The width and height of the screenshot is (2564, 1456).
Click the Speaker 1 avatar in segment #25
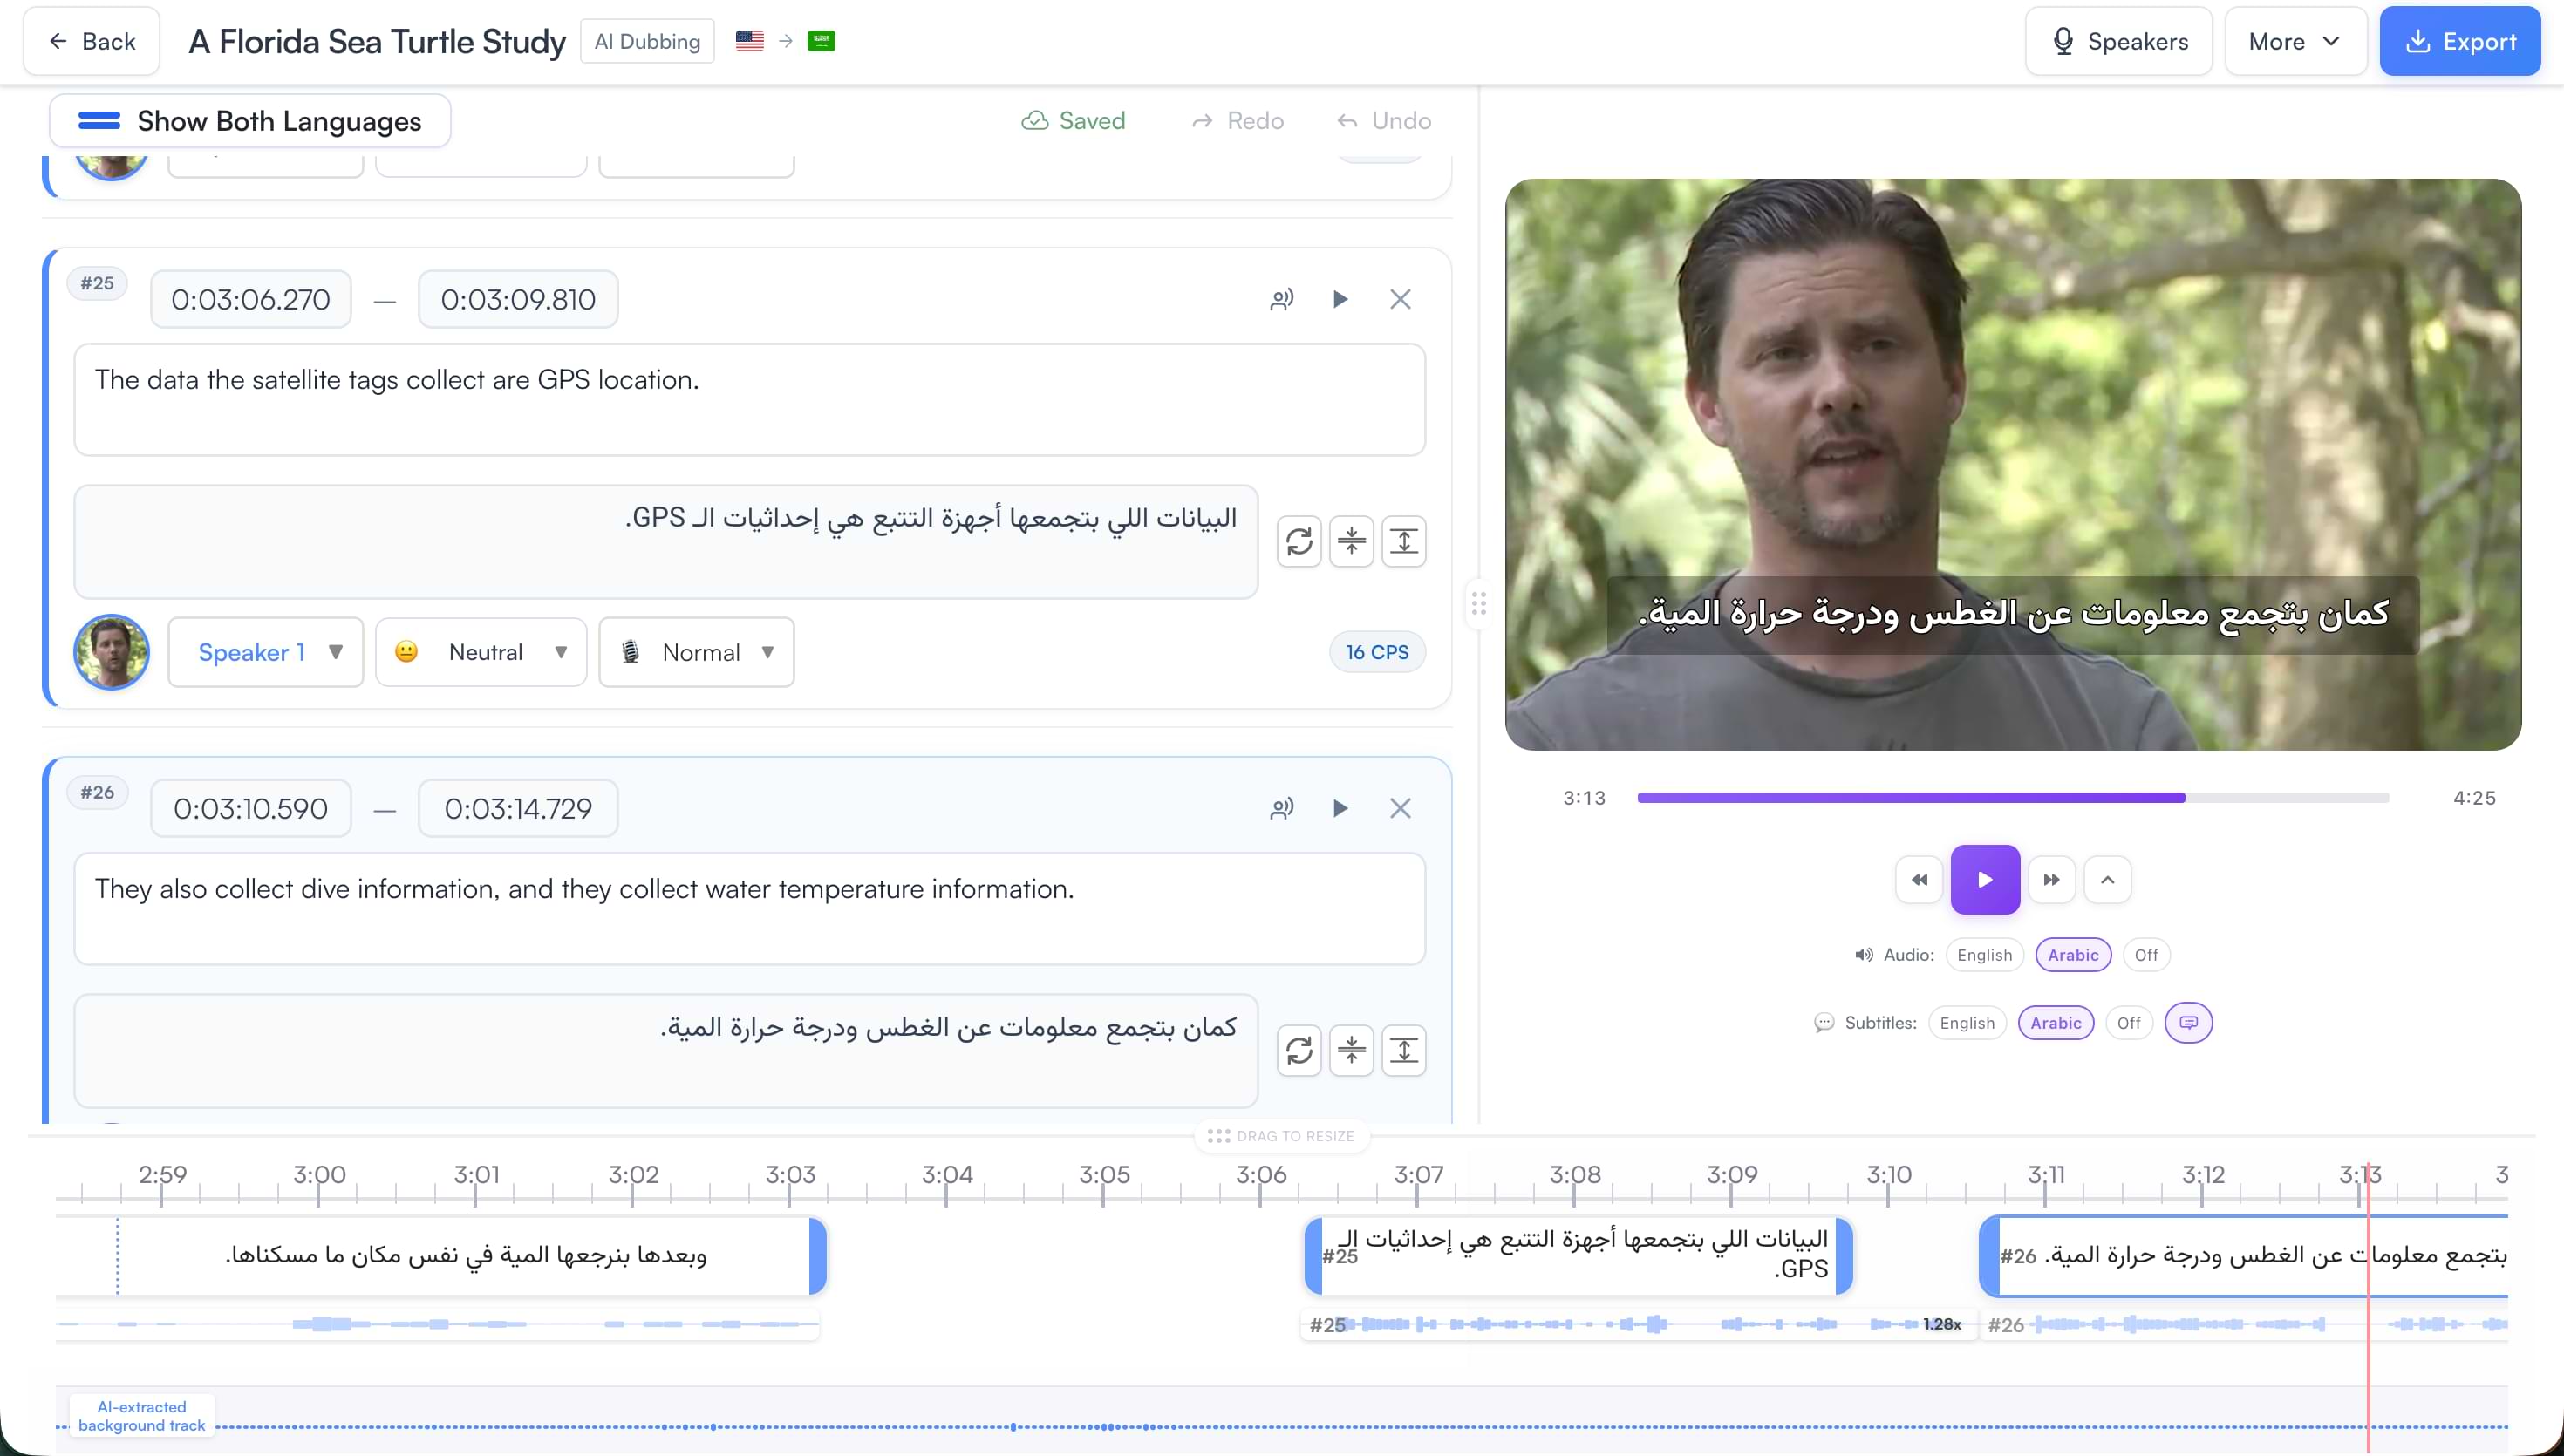[112, 652]
